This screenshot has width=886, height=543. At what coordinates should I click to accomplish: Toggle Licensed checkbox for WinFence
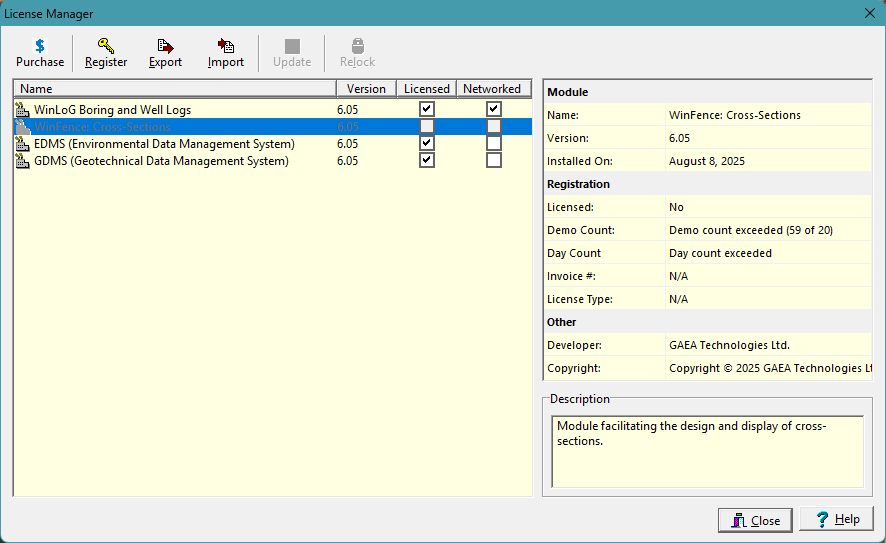click(427, 126)
